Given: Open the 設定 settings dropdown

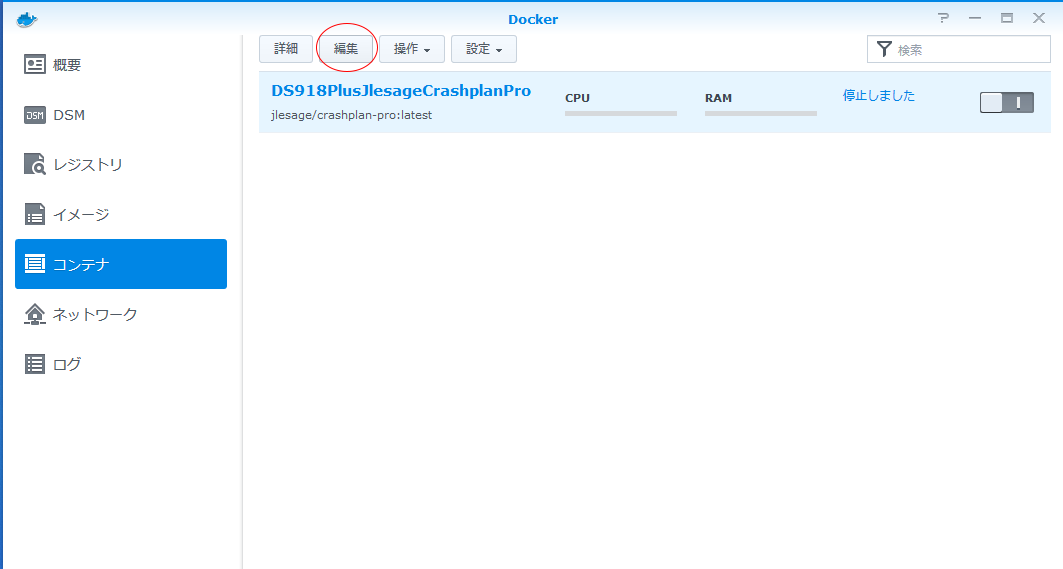Looking at the screenshot, I should [x=483, y=49].
